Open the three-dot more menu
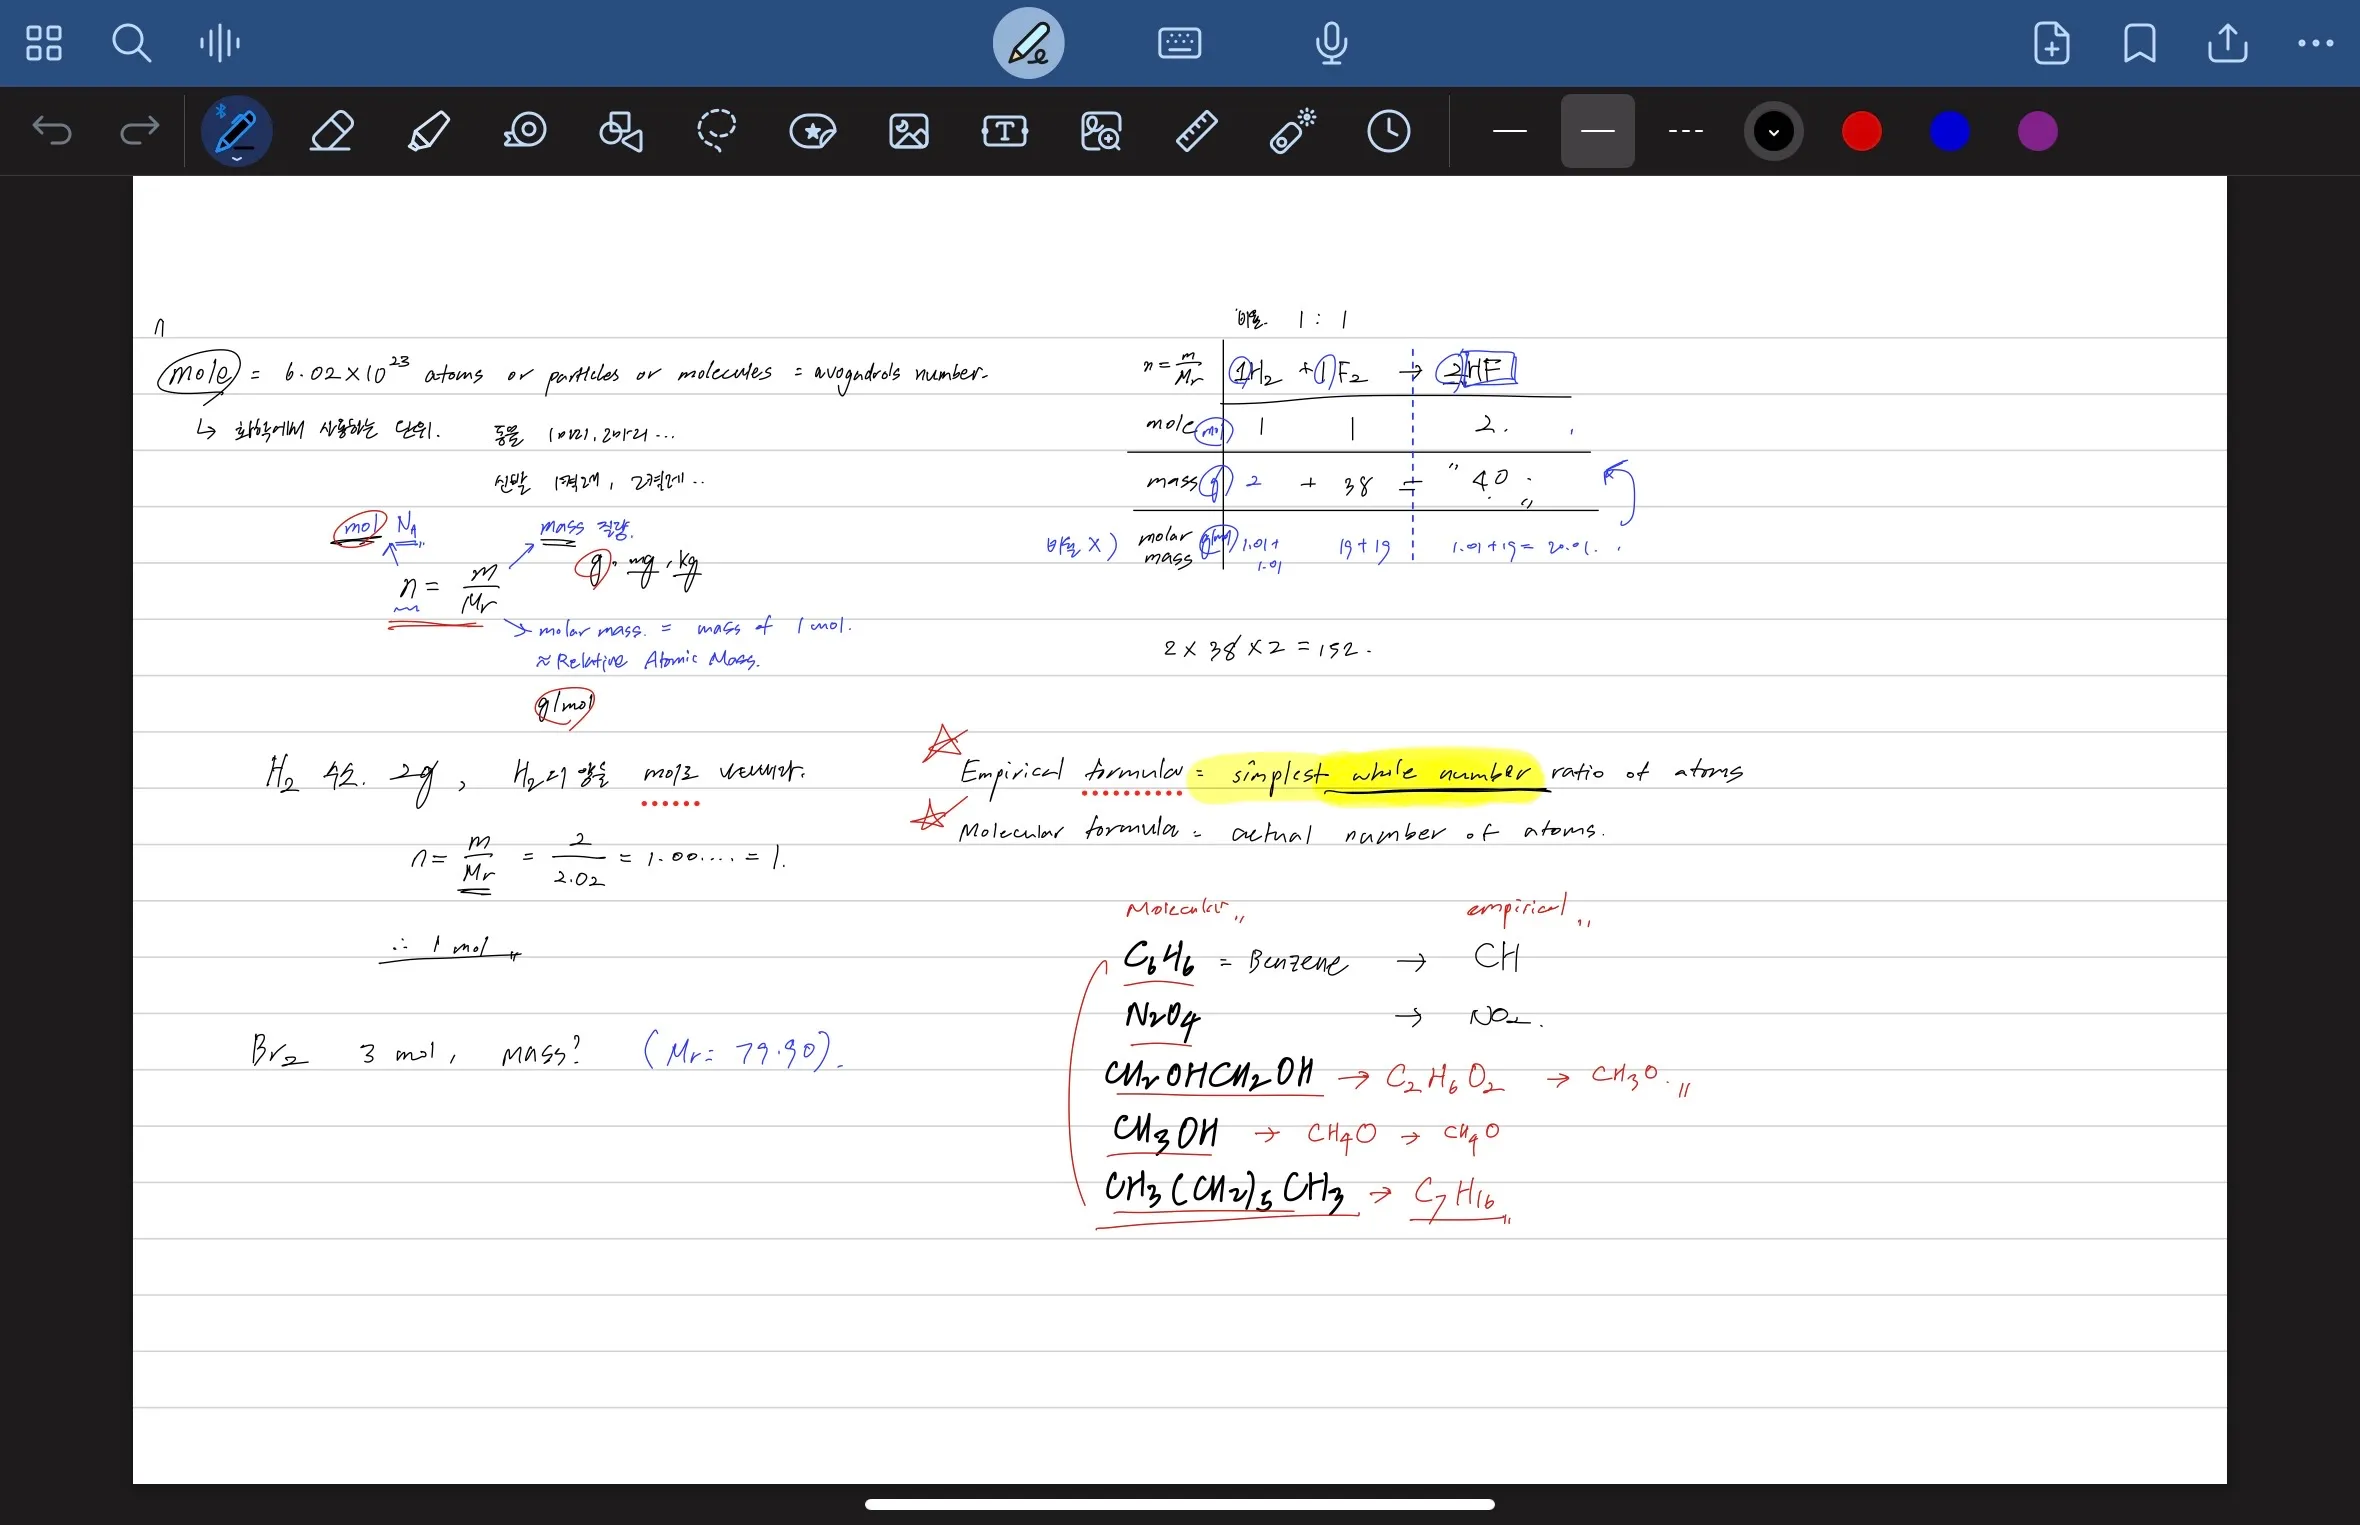The image size is (2360, 1525). click(x=2315, y=43)
